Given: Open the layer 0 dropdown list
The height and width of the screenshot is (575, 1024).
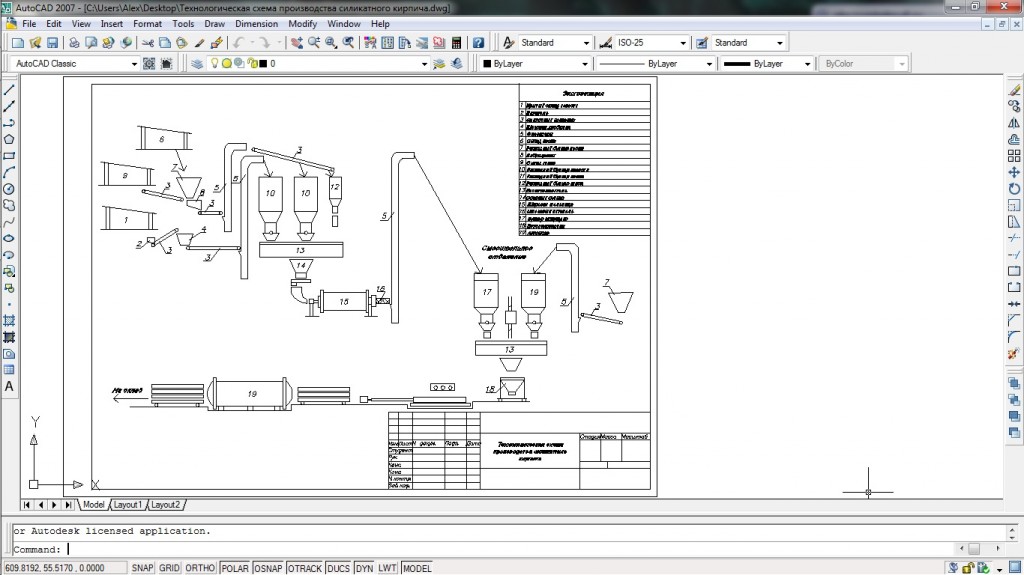Looking at the screenshot, I should pos(424,63).
